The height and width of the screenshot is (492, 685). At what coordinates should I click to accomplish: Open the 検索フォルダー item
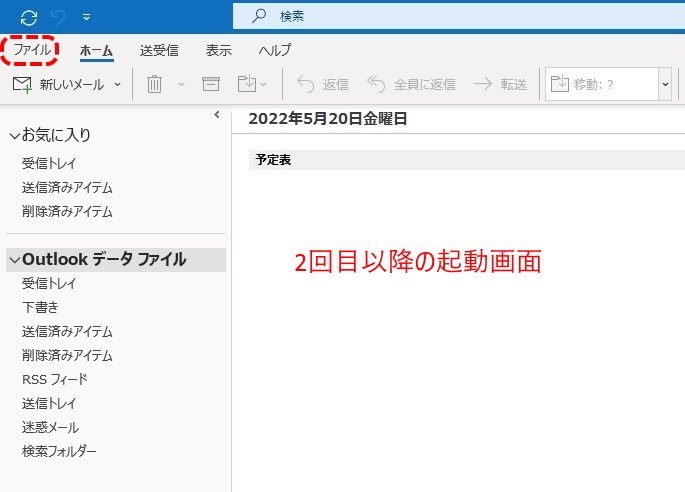tap(59, 451)
